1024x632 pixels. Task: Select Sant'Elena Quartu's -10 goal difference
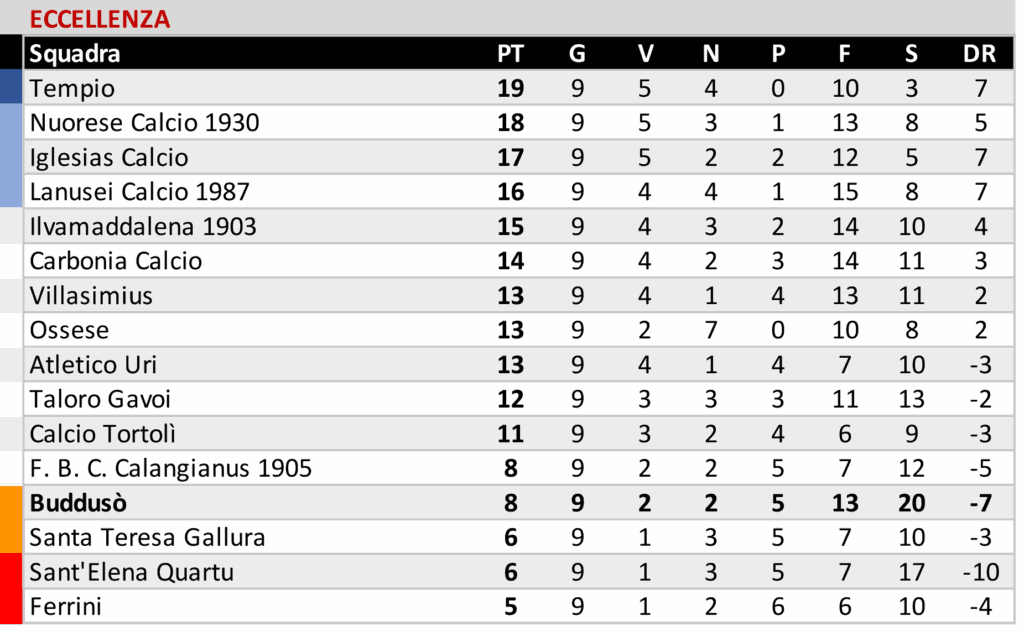(979, 573)
